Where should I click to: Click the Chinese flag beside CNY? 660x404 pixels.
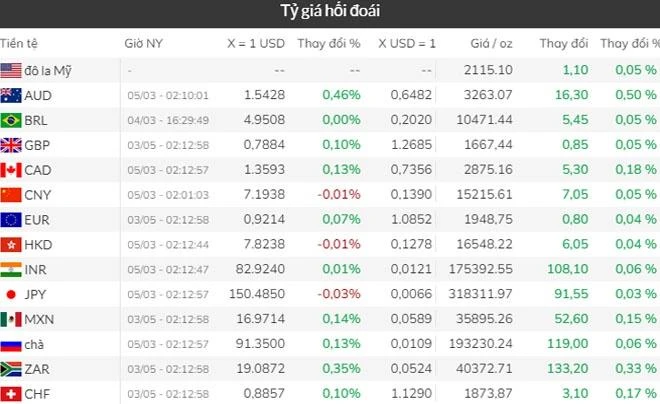tap(11, 194)
